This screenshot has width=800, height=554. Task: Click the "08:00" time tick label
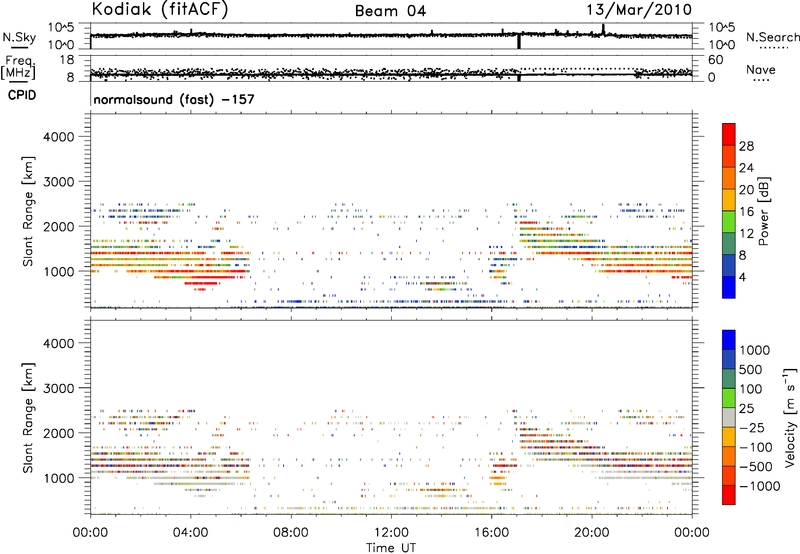coord(291,533)
